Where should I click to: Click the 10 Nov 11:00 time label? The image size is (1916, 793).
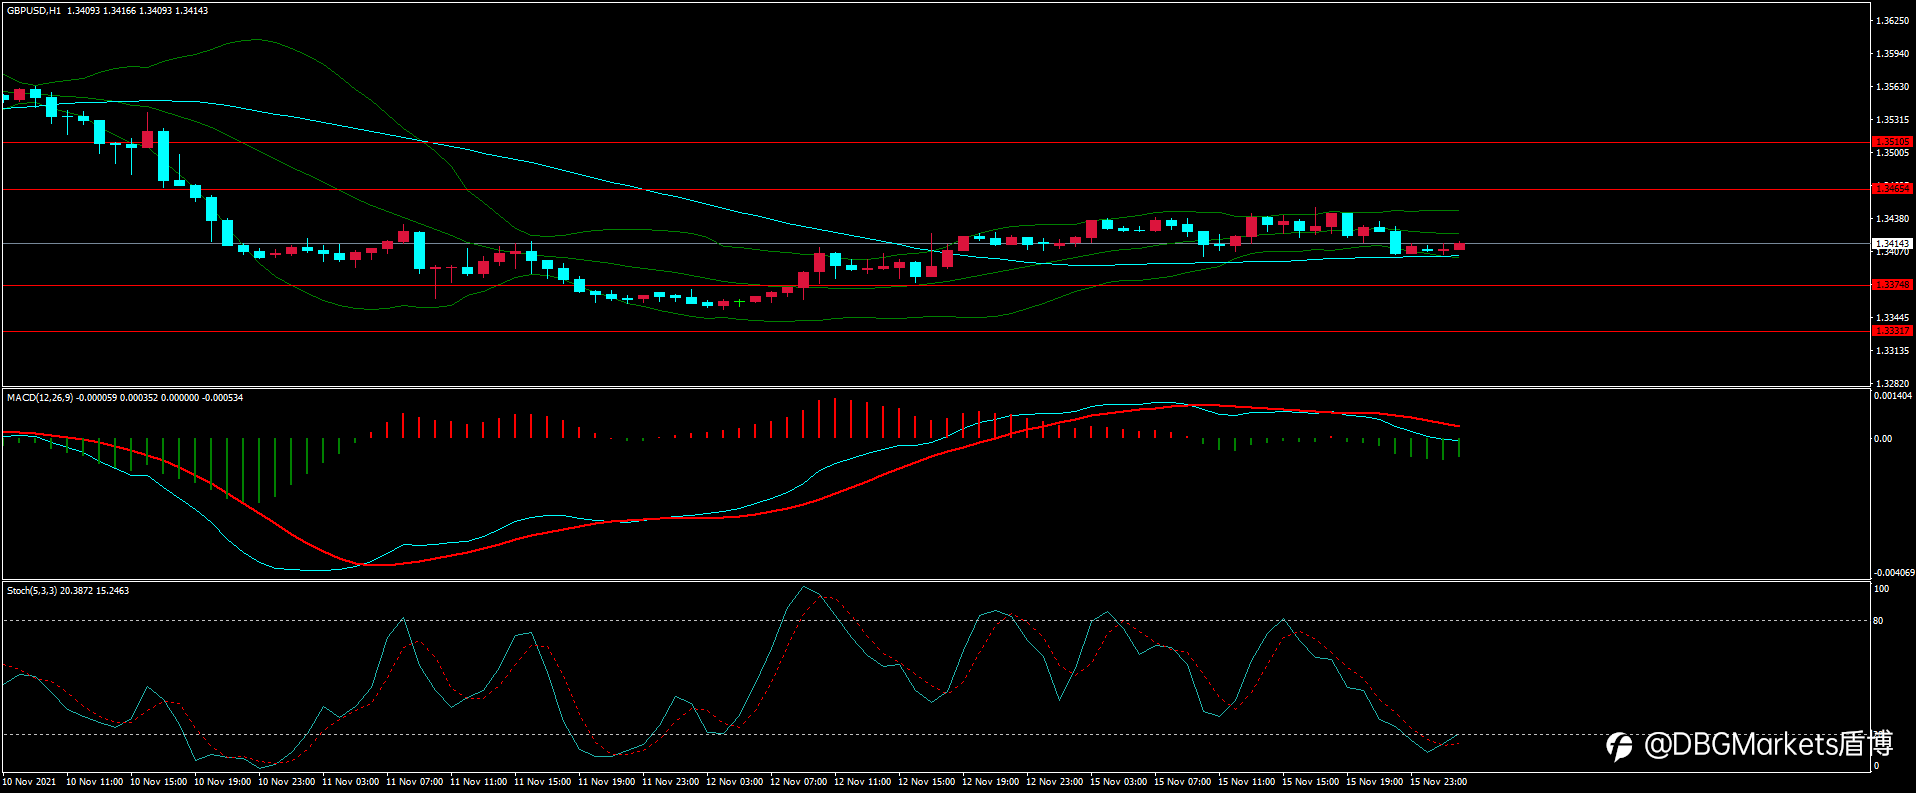(94, 782)
